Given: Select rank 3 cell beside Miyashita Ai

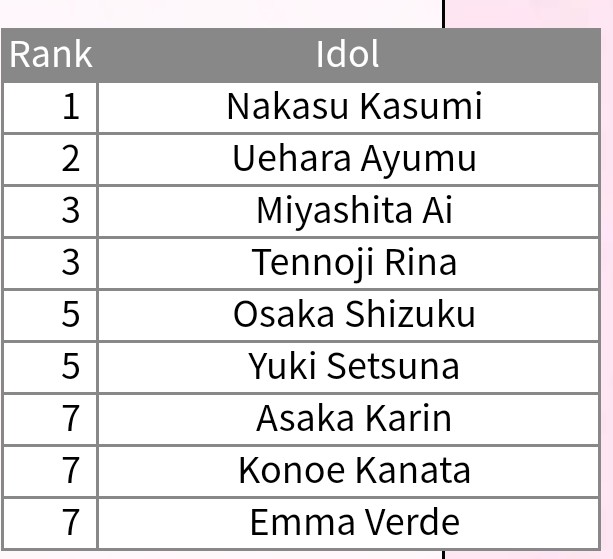Looking at the screenshot, I should point(51,210).
